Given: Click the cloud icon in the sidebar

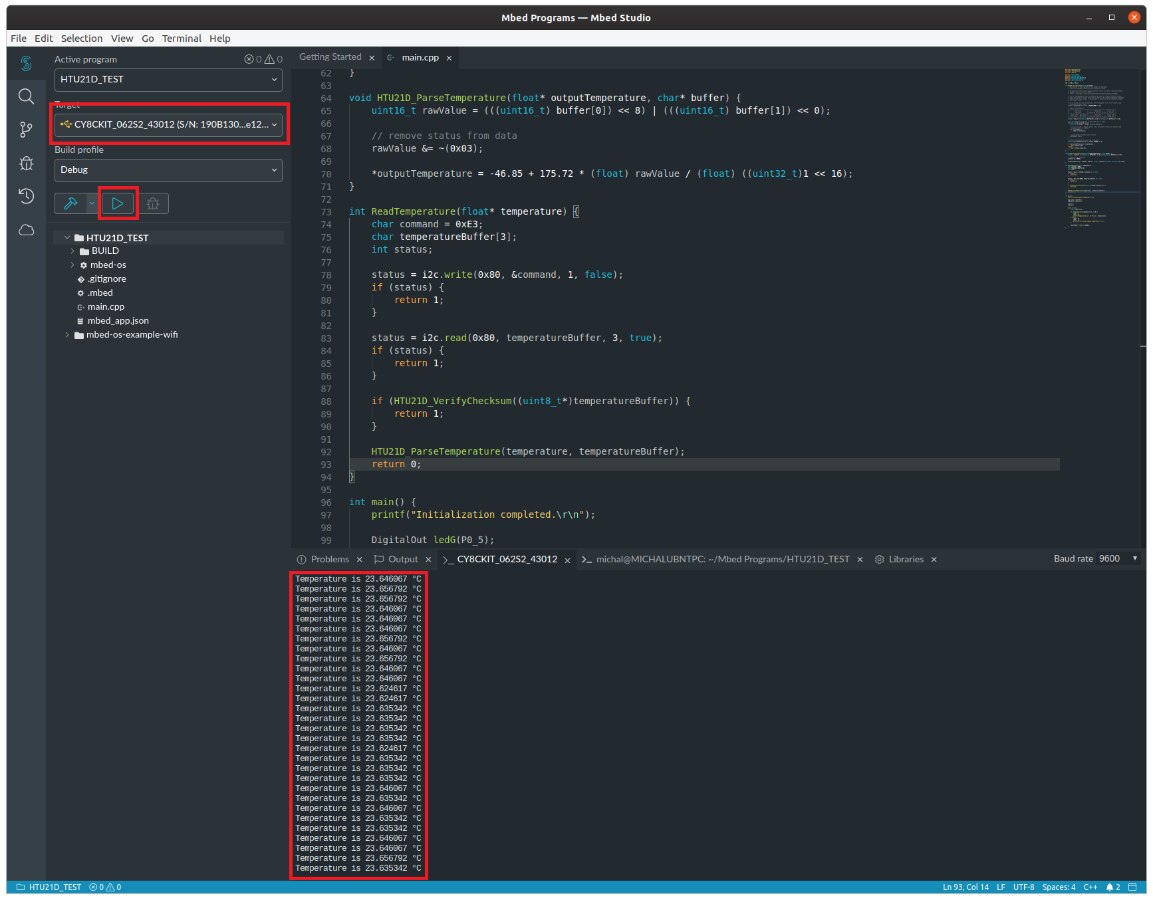Looking at the screenshot, I should 26,230.
